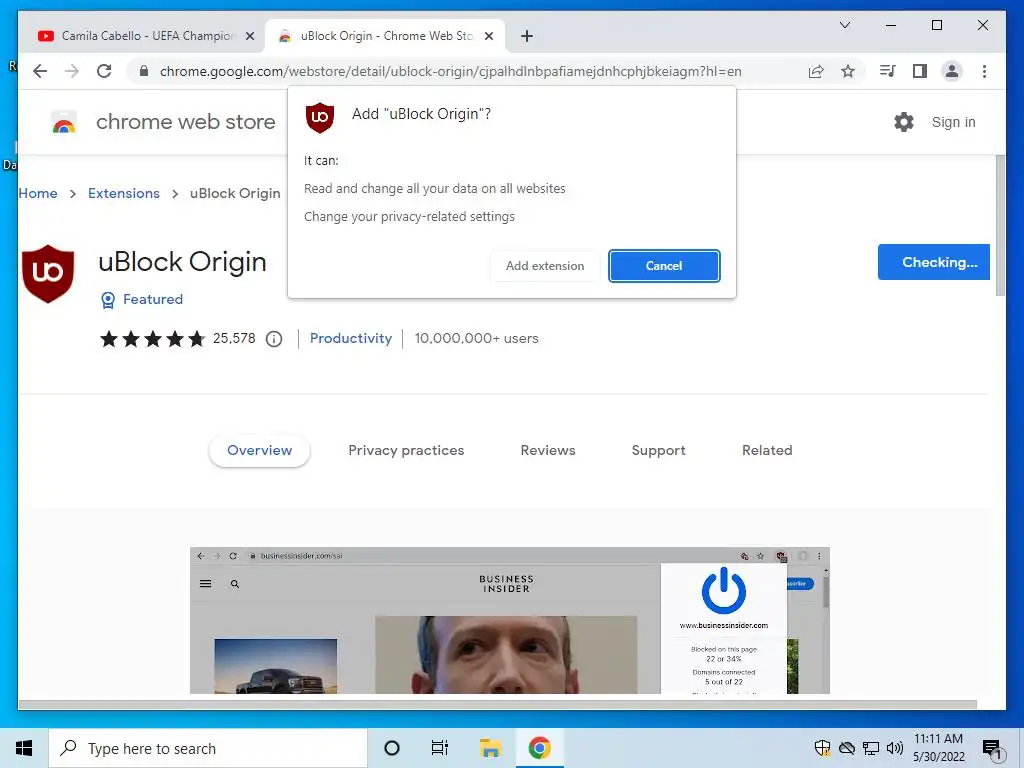Cancel the add extension dialog

[664, 266]
